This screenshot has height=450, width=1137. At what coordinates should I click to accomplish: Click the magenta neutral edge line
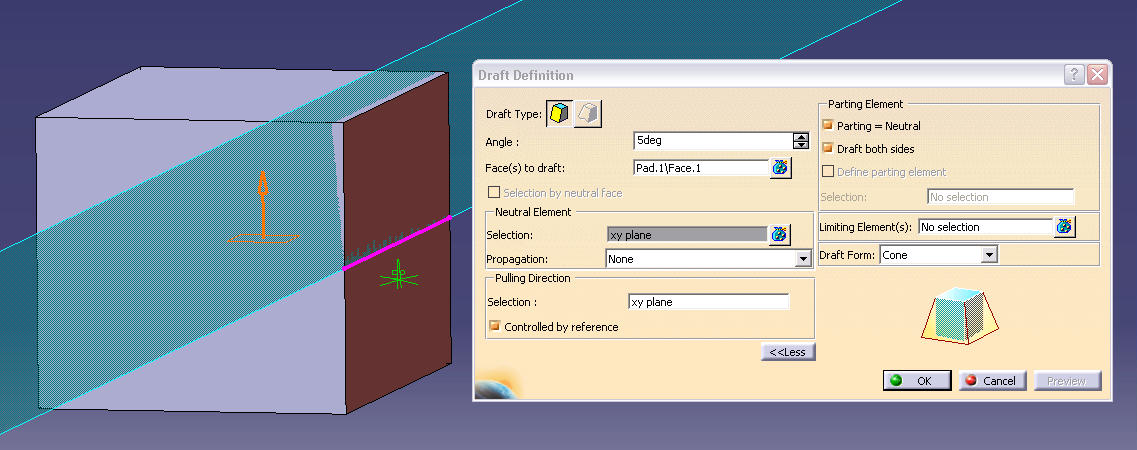pyautogui.click(x=396, y=242)
